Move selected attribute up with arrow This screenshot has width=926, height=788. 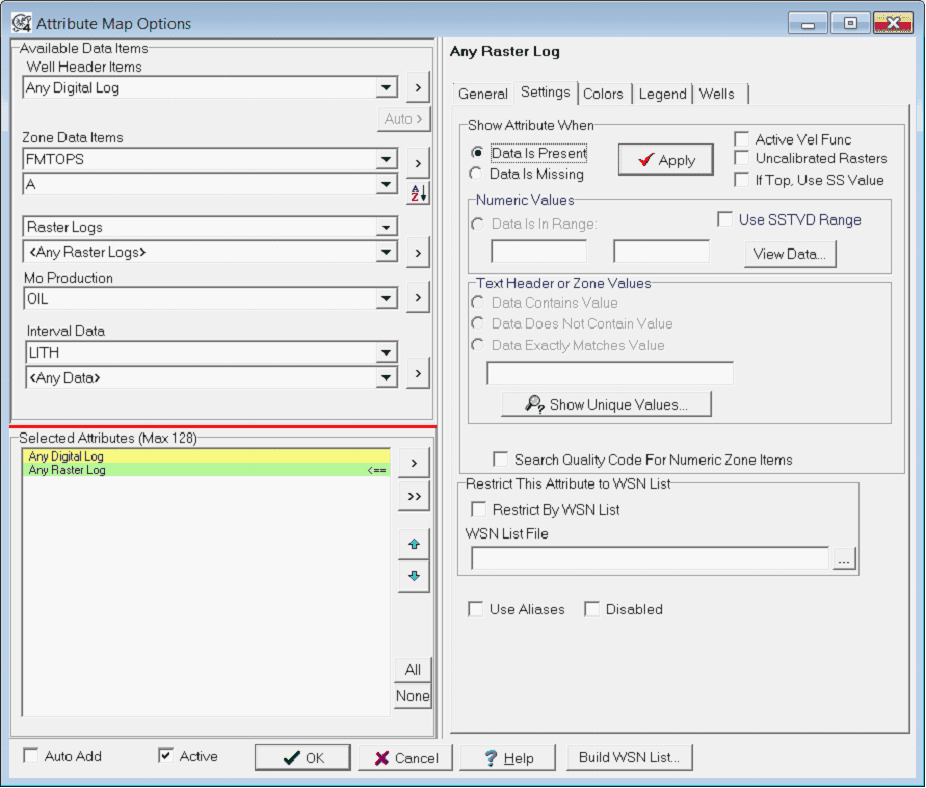(x=413, y=545)
